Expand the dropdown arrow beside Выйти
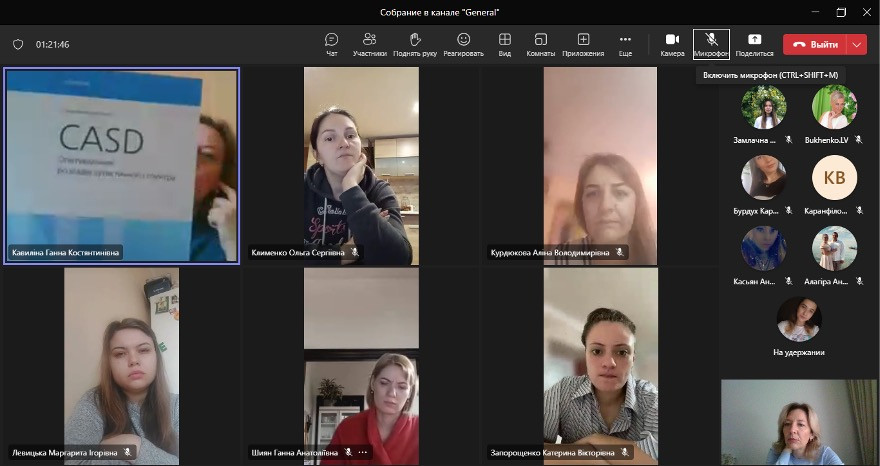 [856, 44]
